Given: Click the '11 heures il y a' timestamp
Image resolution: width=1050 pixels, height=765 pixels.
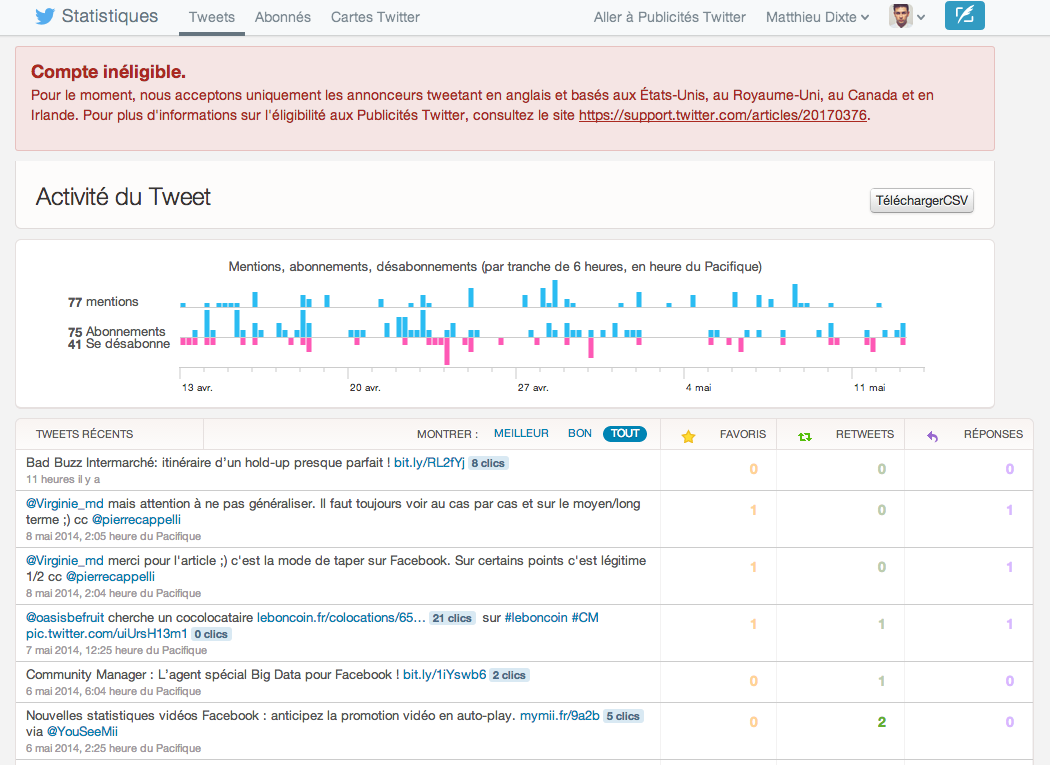Looking at the screenshot, I should 63,480.
